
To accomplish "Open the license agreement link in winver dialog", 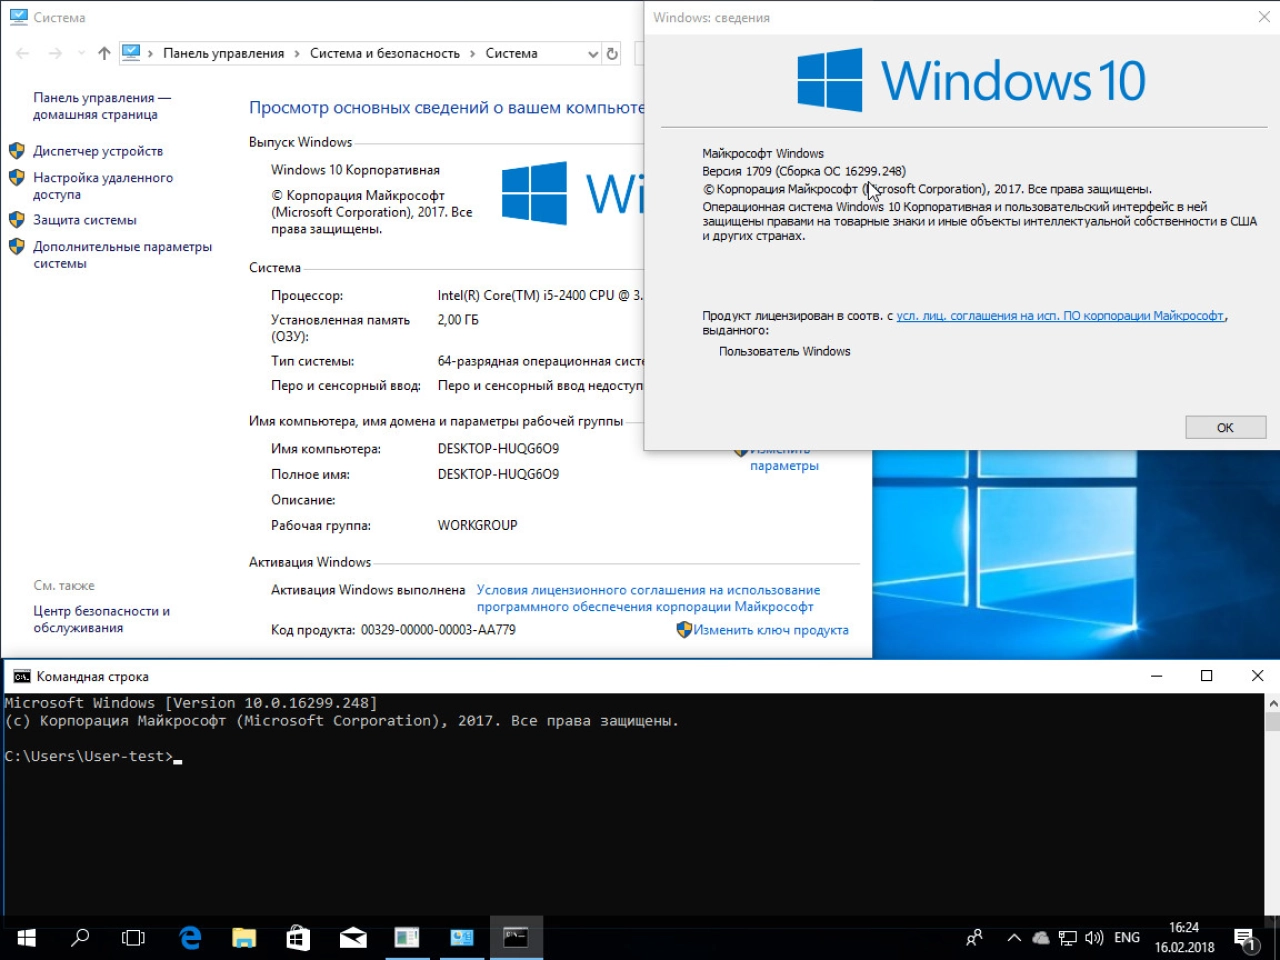I will [x=1060, y=316].
